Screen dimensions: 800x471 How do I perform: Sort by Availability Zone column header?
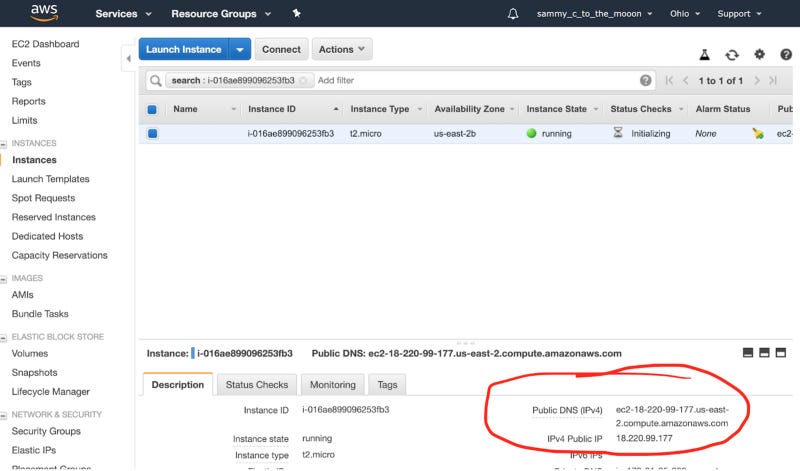click(x=474, y=109)
